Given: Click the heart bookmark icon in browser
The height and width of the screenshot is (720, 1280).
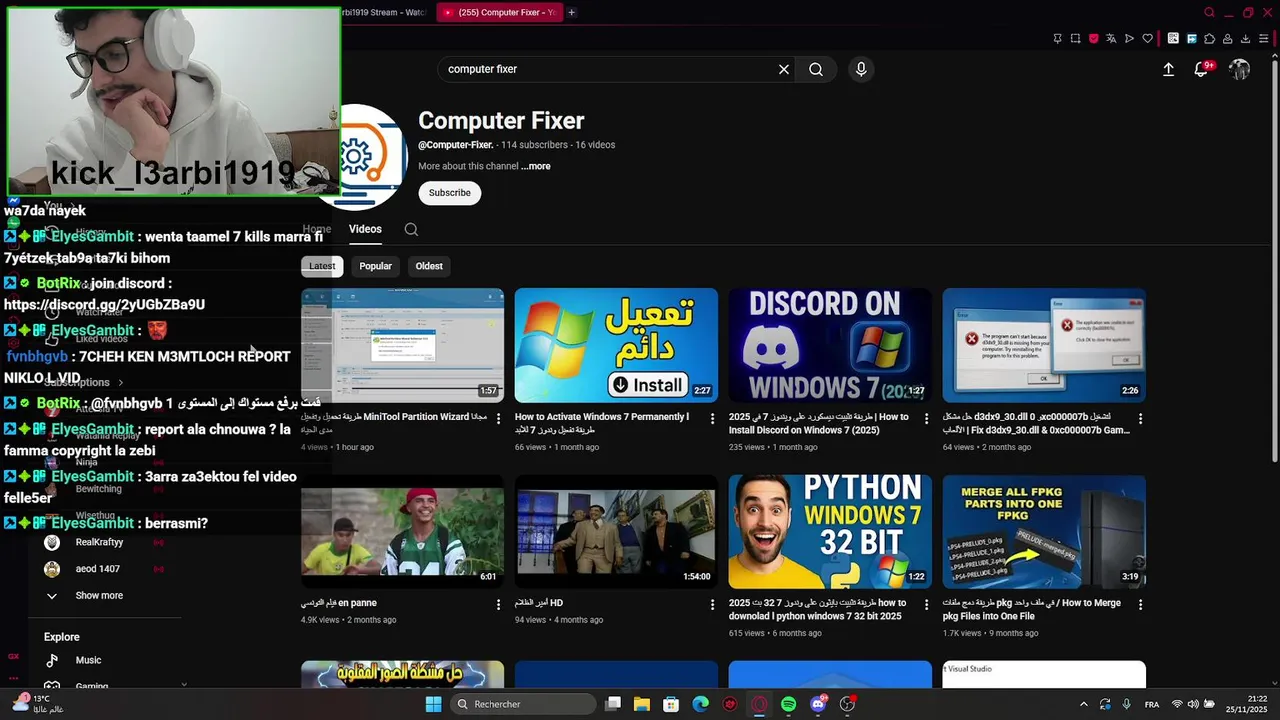Looking at the screenshot, I should tap(1147, 39).
